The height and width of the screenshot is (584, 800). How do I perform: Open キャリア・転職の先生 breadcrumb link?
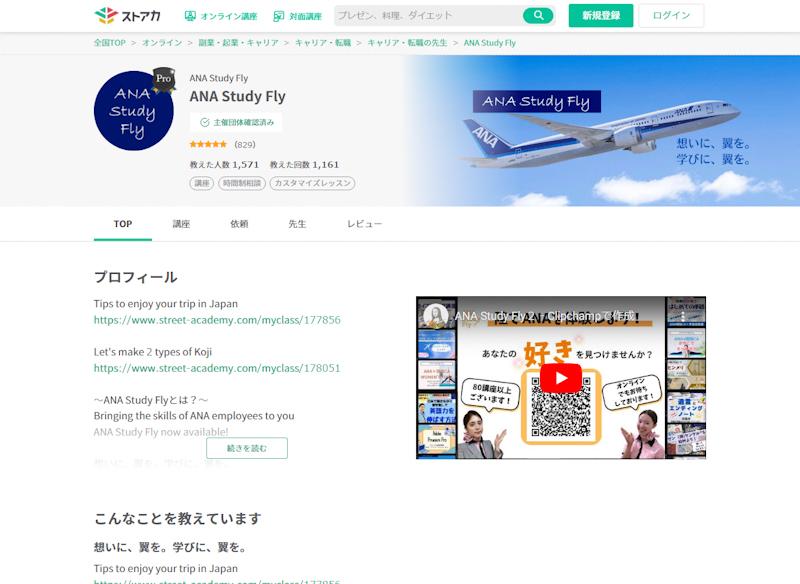point(407,43)
